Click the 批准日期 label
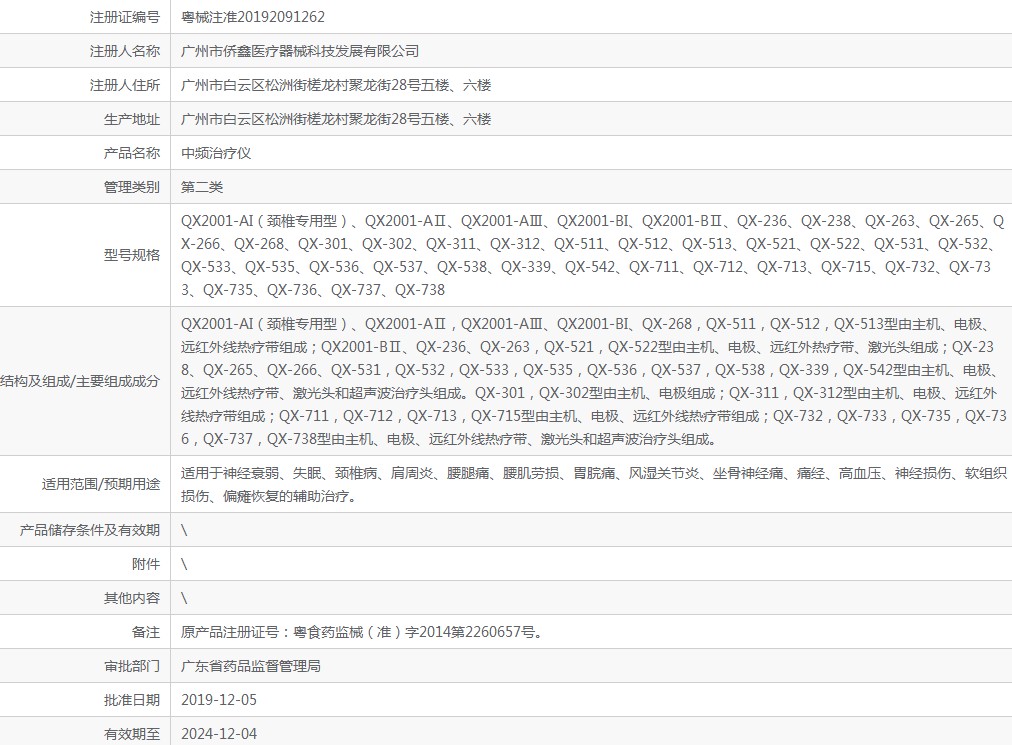This screenshot has height=745, width=1012. (132, 700)
